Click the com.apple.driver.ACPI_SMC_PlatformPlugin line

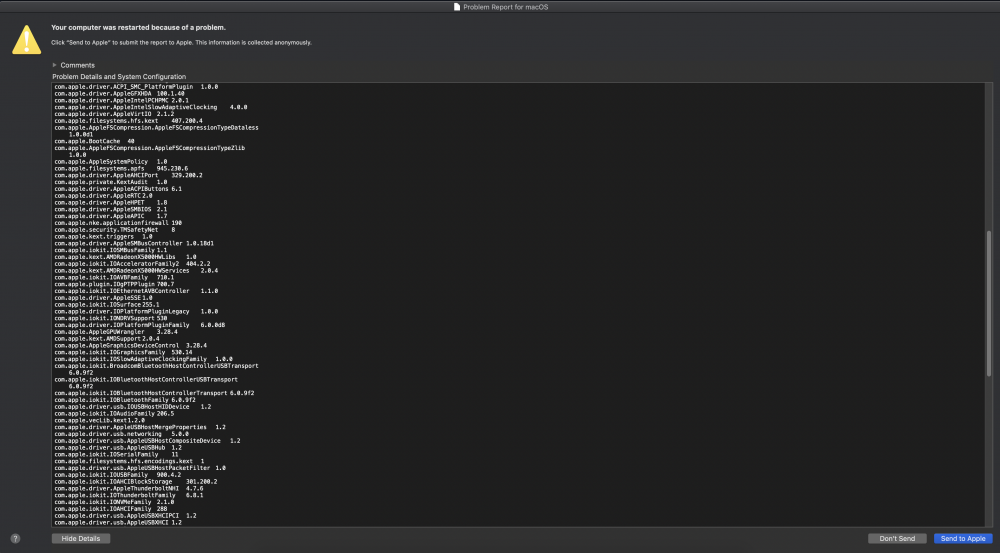point(136,87)
